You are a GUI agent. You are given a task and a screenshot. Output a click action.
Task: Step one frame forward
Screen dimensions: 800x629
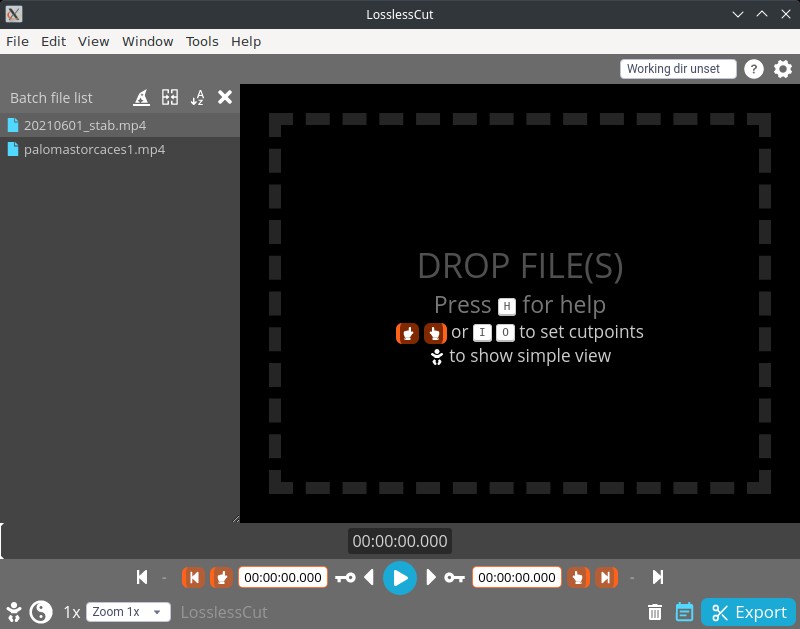(x=431, y=577)
